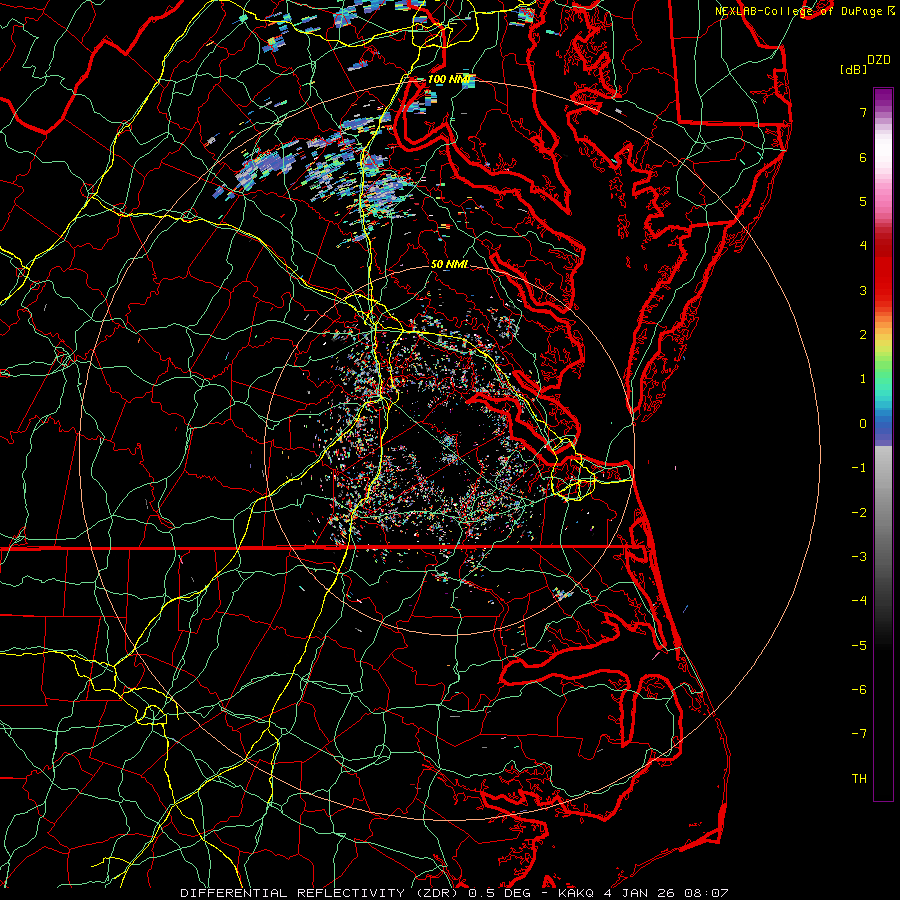Click the scale label -7

coord(859,734)
